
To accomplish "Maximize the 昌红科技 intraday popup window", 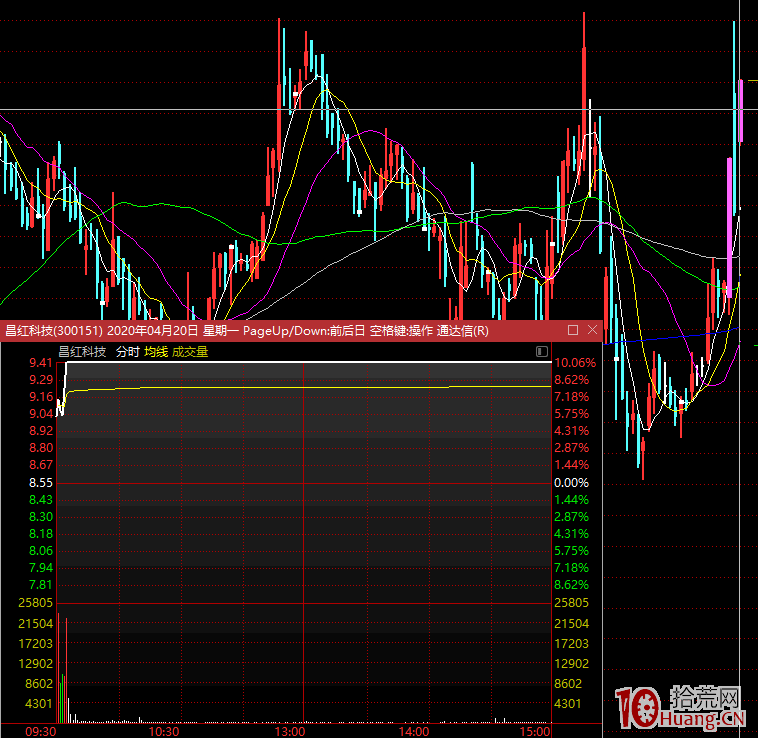I will [573, 330].
